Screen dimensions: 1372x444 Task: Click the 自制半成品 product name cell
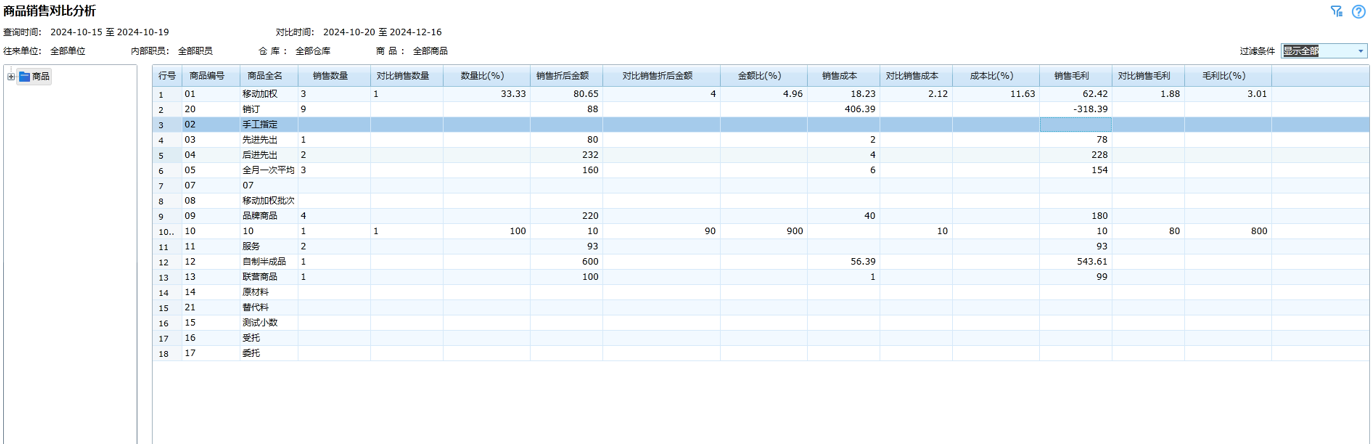(x=264, y=262)
